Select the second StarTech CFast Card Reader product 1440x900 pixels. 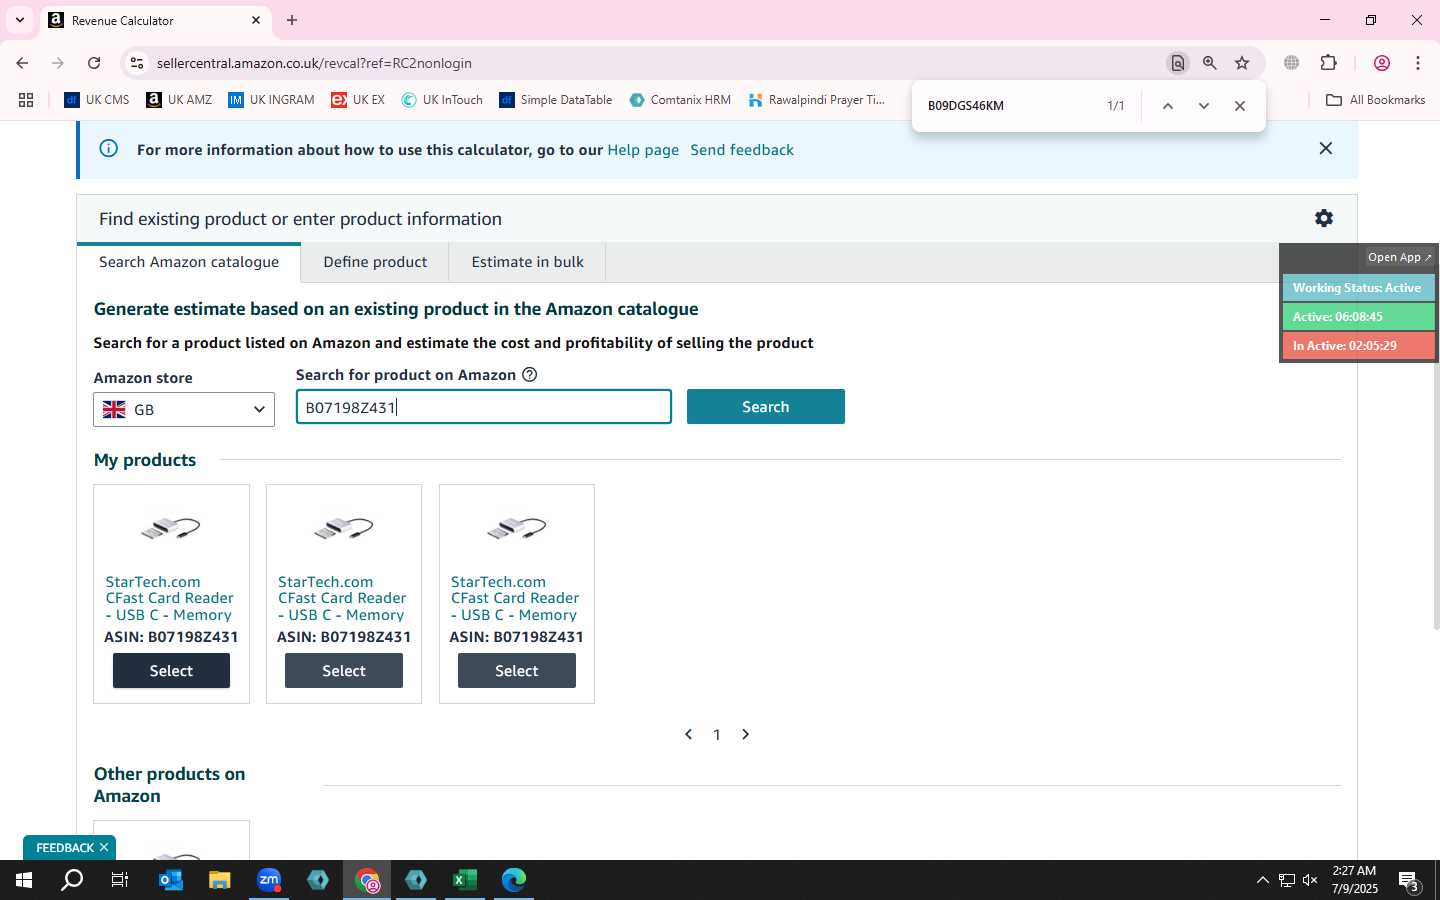344,671
